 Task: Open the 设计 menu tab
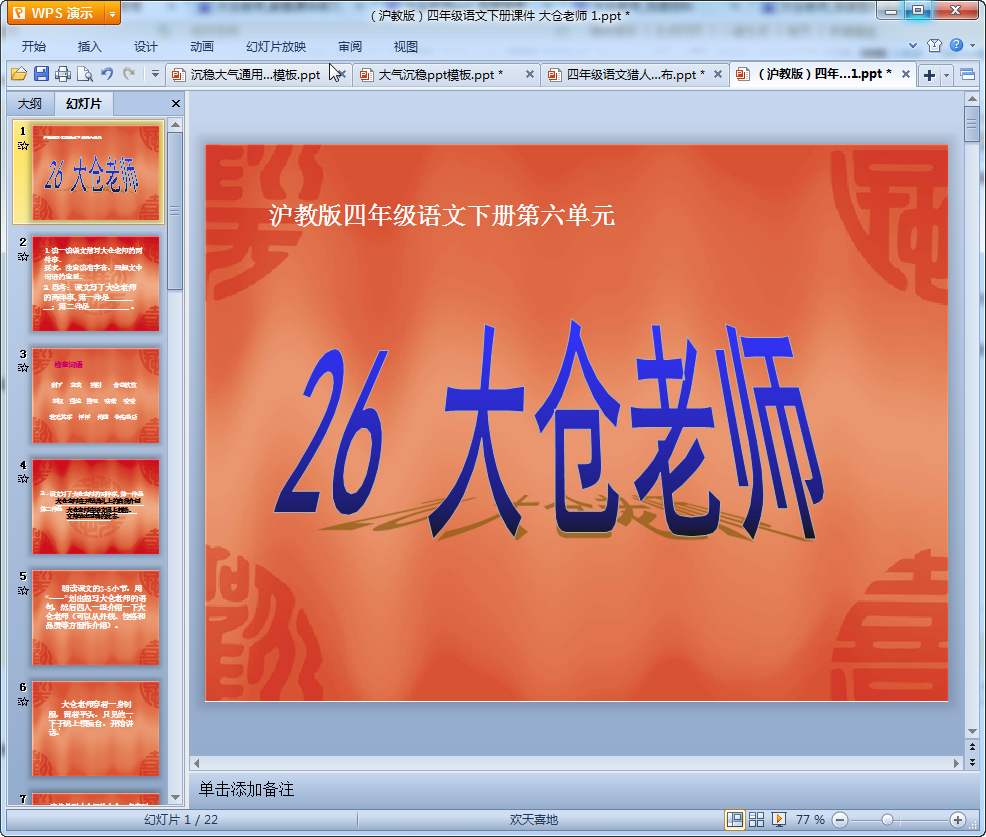tap(145, 47)
